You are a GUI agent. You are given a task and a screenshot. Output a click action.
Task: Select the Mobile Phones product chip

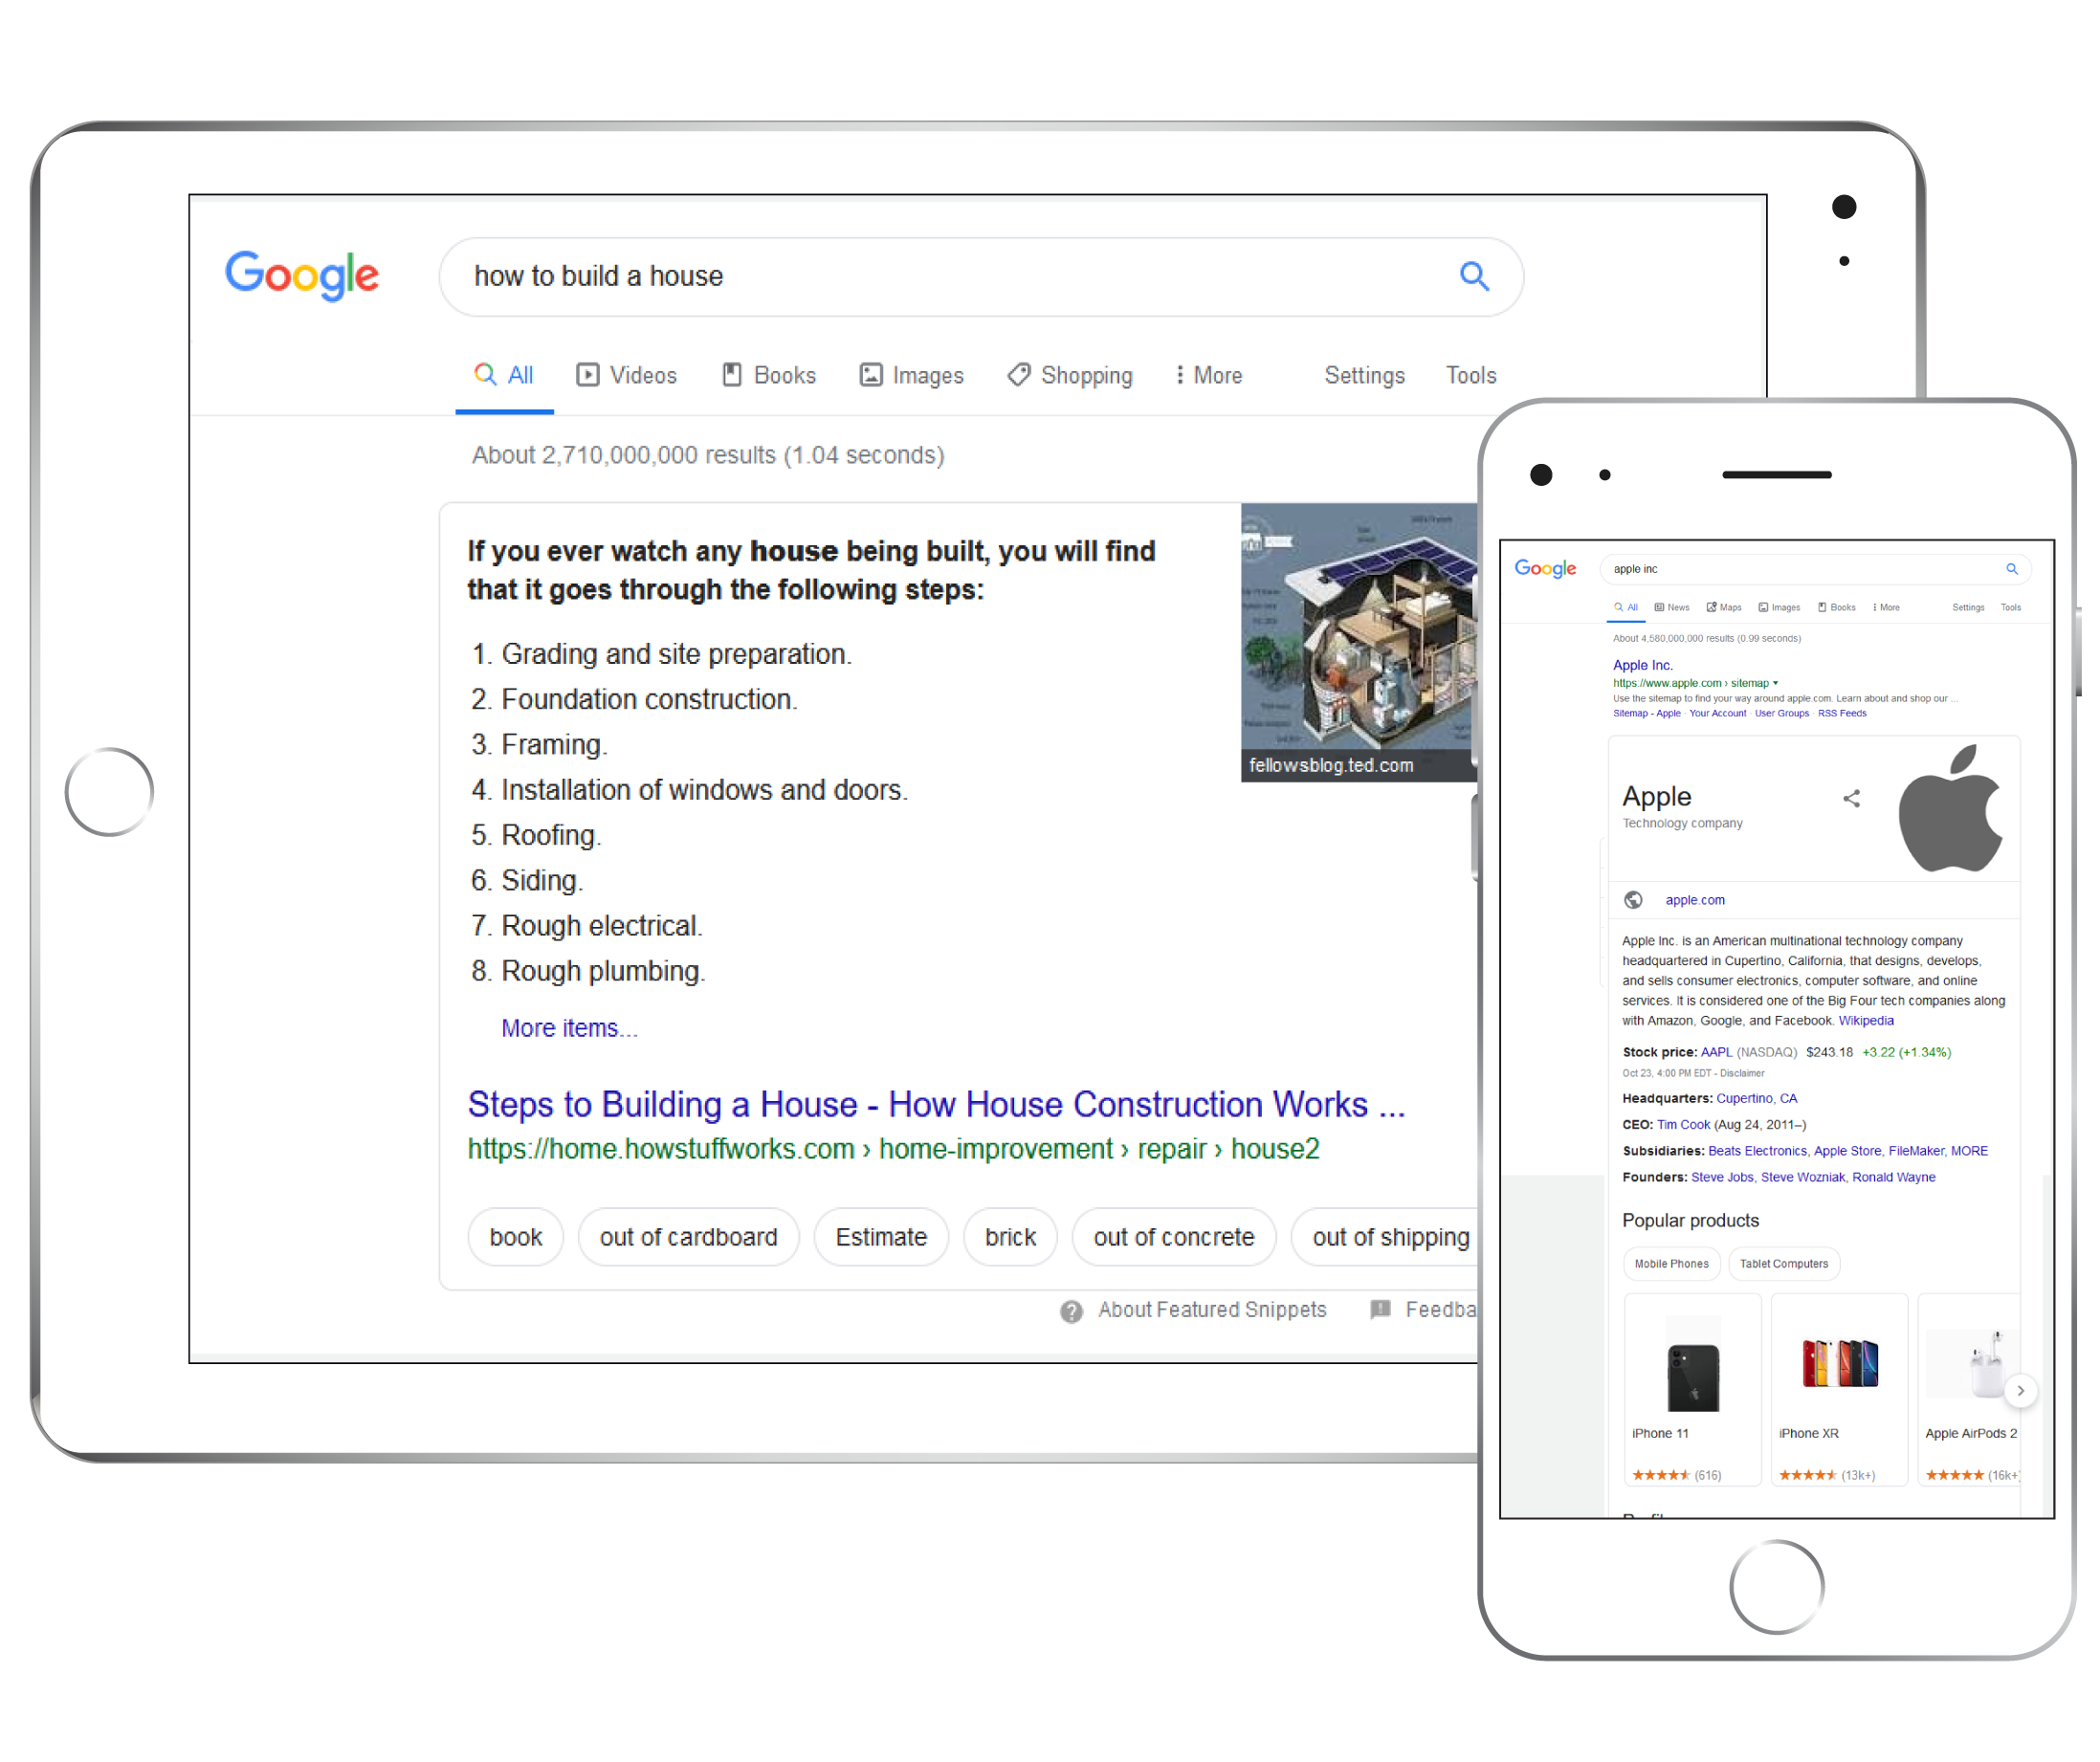[x=1672, y=1264]
